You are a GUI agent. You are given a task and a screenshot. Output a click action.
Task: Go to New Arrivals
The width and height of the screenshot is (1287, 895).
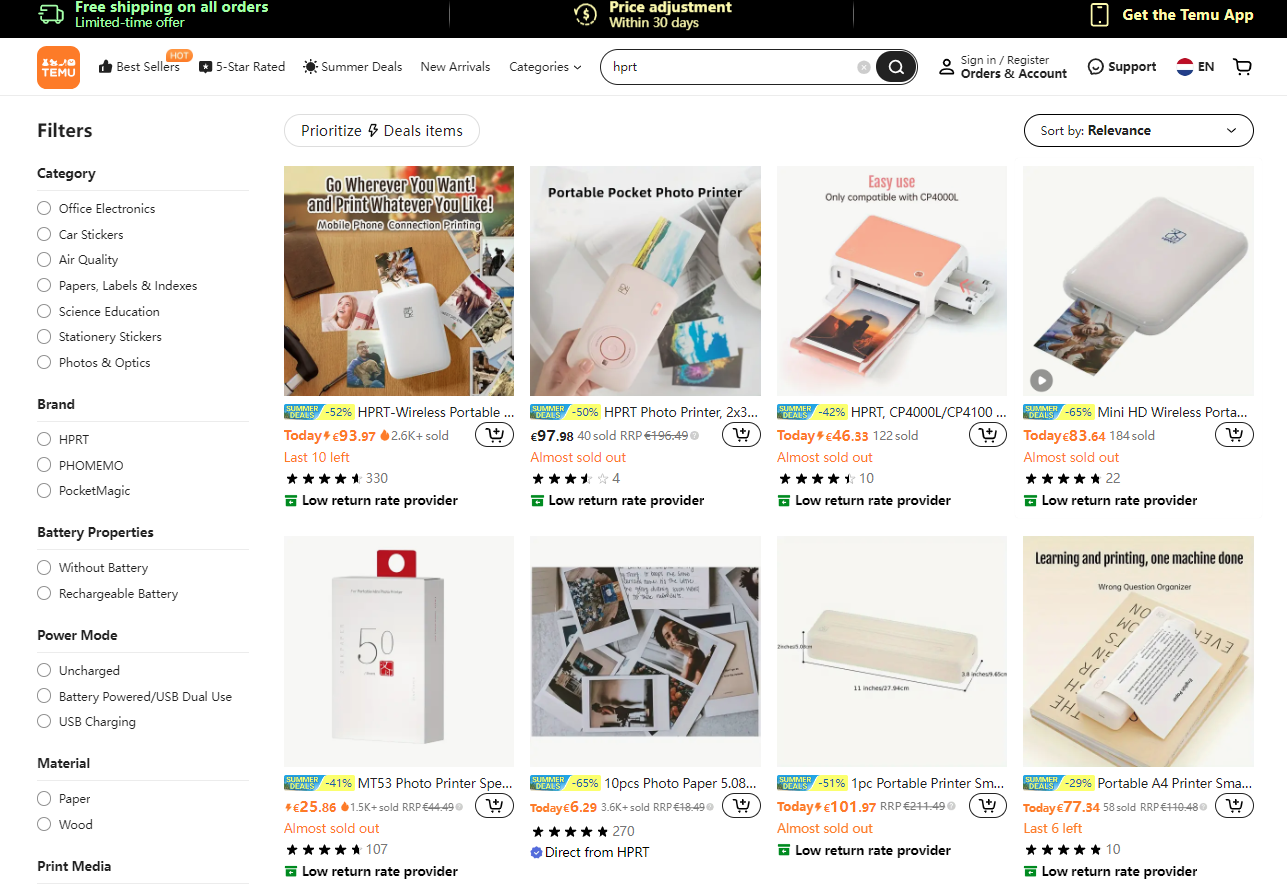pyautogui.click(x=455, y=67)
